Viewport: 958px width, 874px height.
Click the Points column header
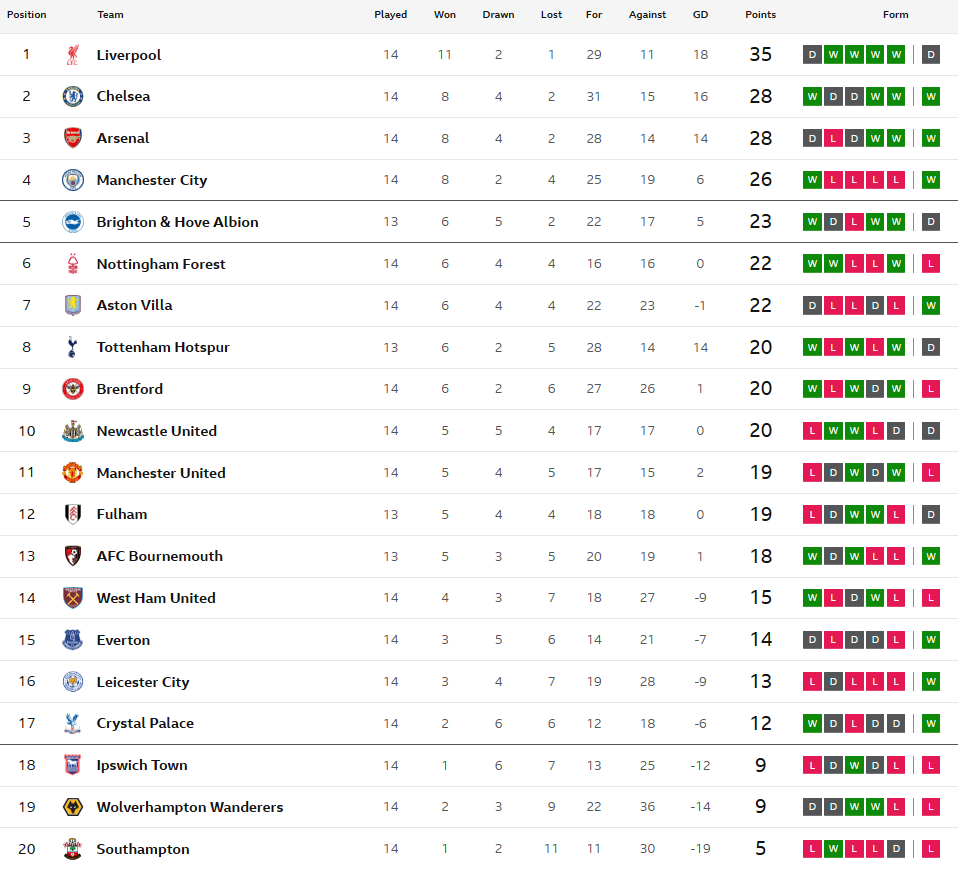coord(760,15)
